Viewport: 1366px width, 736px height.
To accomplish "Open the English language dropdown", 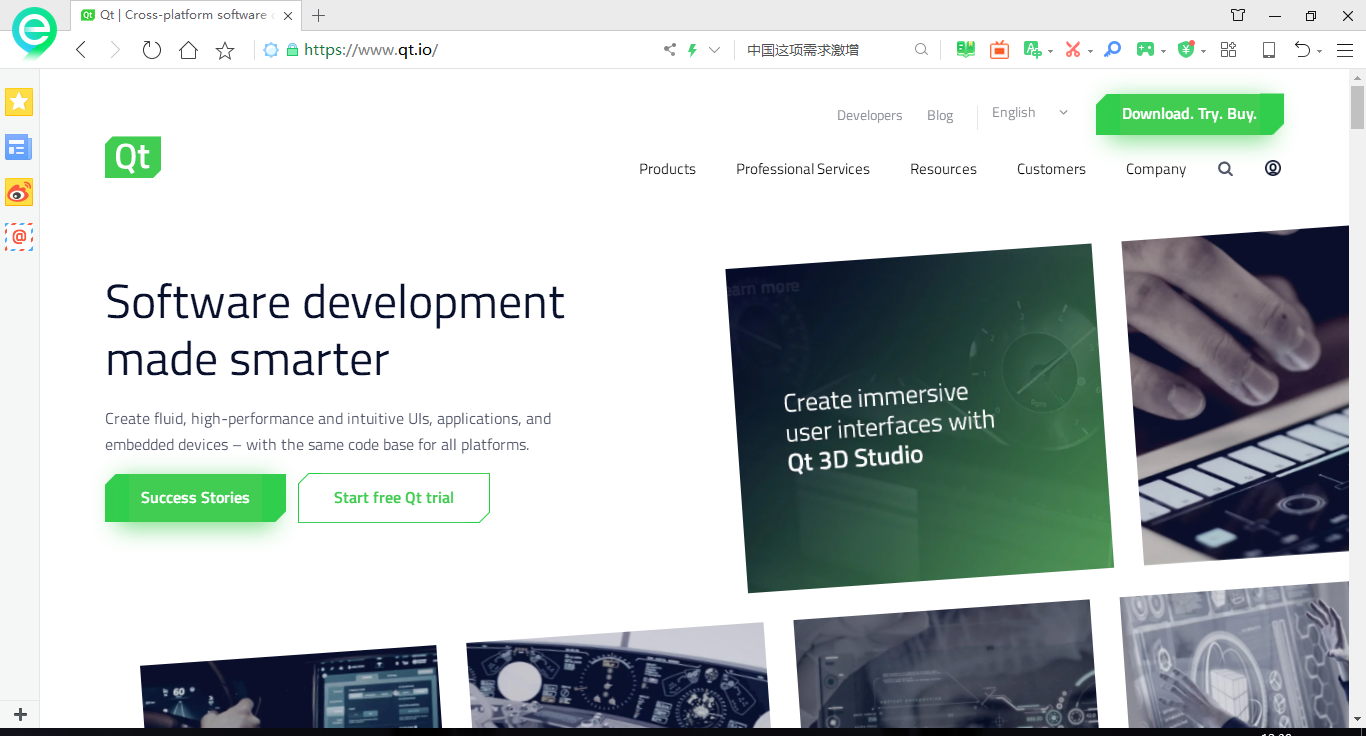I will pyautogui.click(x=1030, y=113).
